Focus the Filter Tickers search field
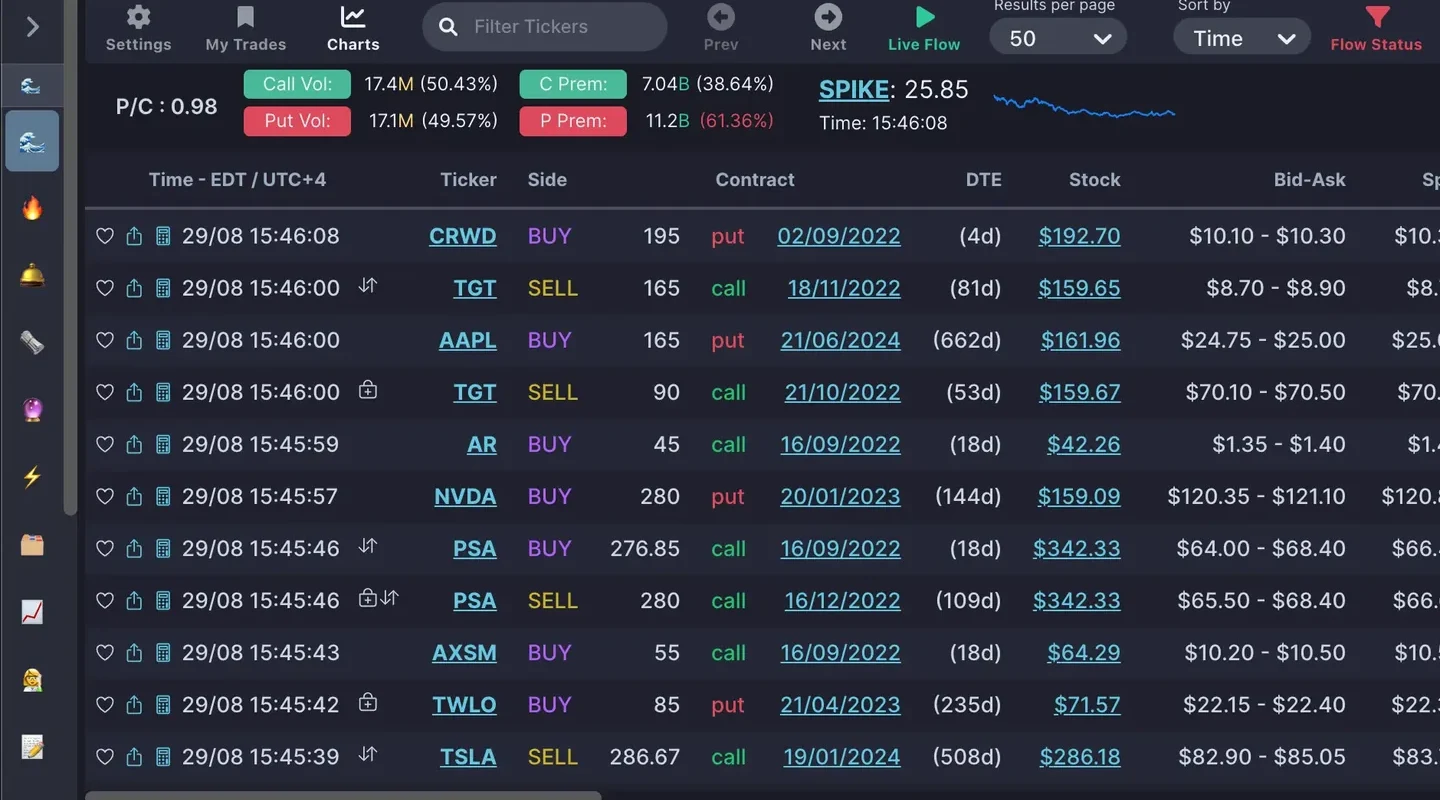Screen dimensions: 1440x800 point(545,27)
